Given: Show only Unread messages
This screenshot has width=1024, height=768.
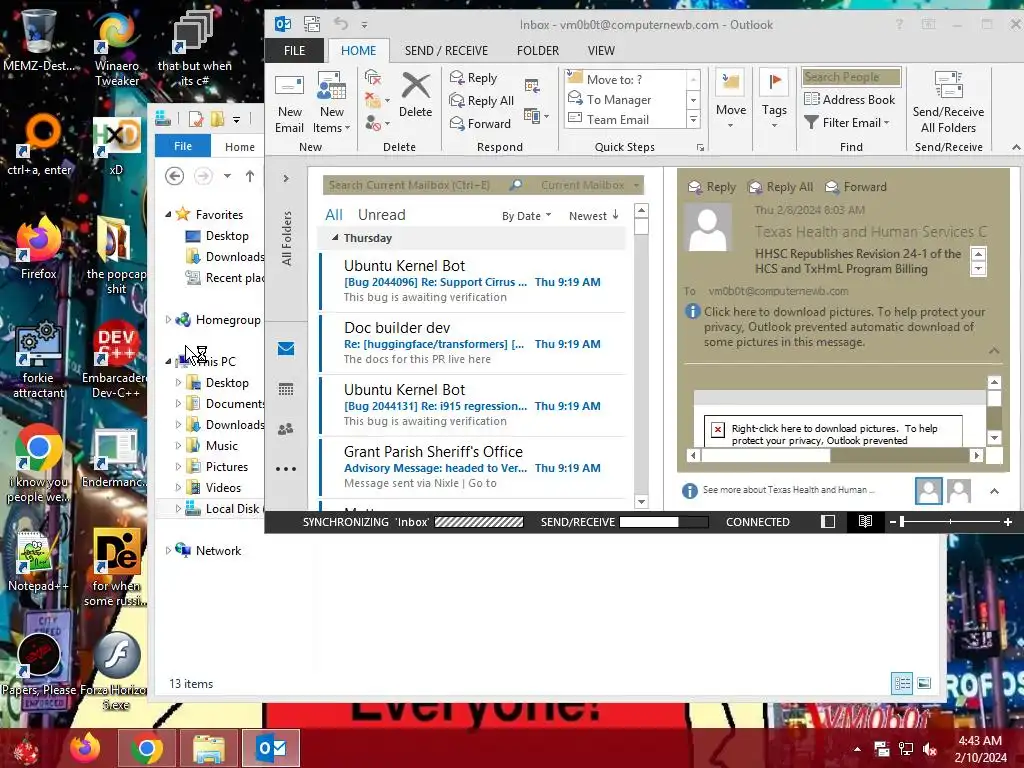Looking at the screenshot, I should click(x=381, y=215).
